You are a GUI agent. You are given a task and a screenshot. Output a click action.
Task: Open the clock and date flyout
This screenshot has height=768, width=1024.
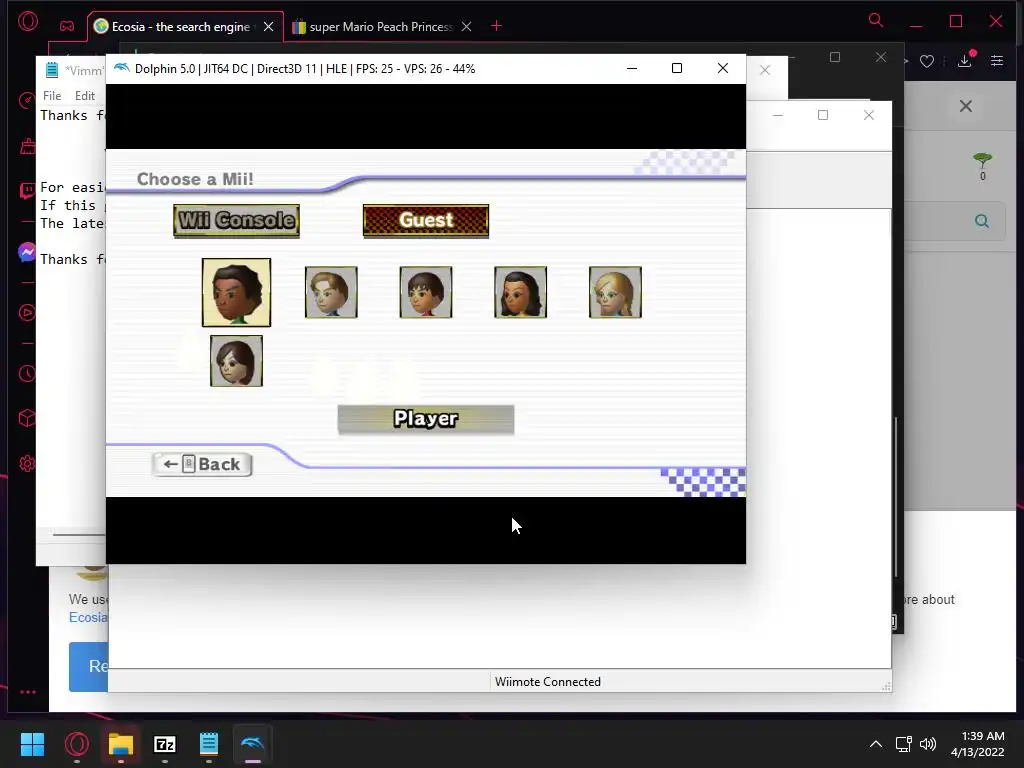point(978,744)
